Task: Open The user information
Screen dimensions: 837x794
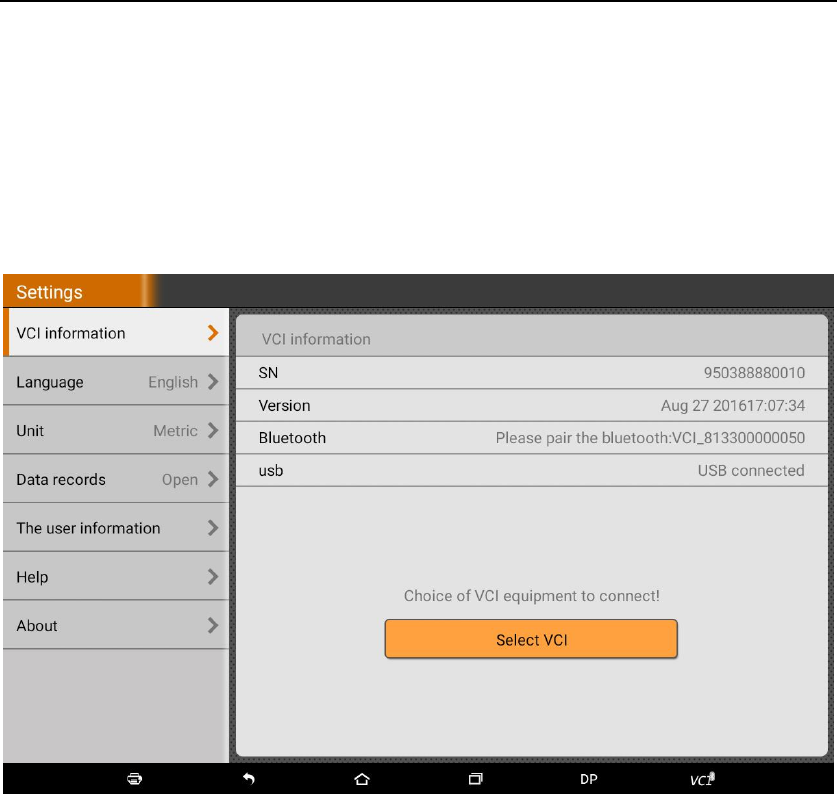Action: [x=116, y=528]
